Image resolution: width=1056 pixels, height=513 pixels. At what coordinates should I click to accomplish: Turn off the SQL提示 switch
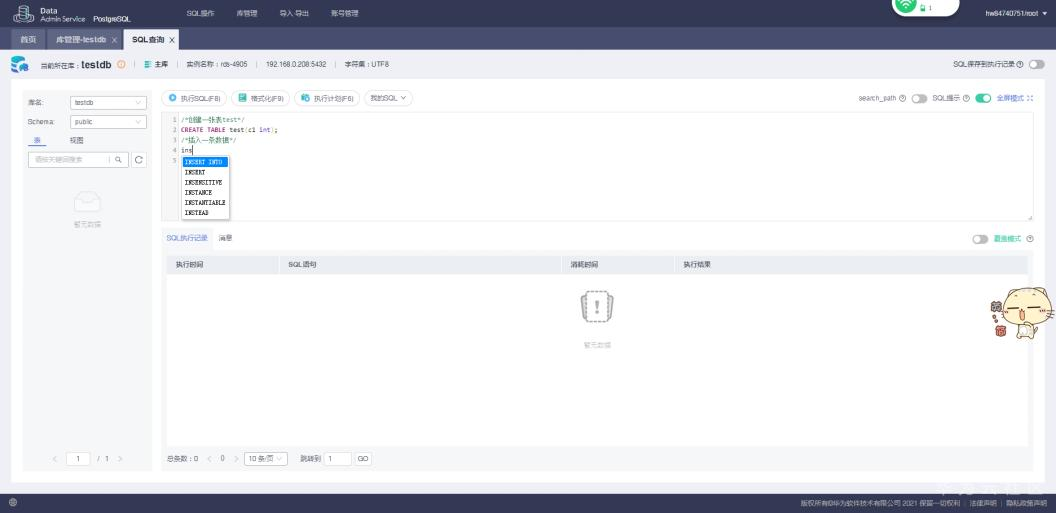click(x=983, y=98)
